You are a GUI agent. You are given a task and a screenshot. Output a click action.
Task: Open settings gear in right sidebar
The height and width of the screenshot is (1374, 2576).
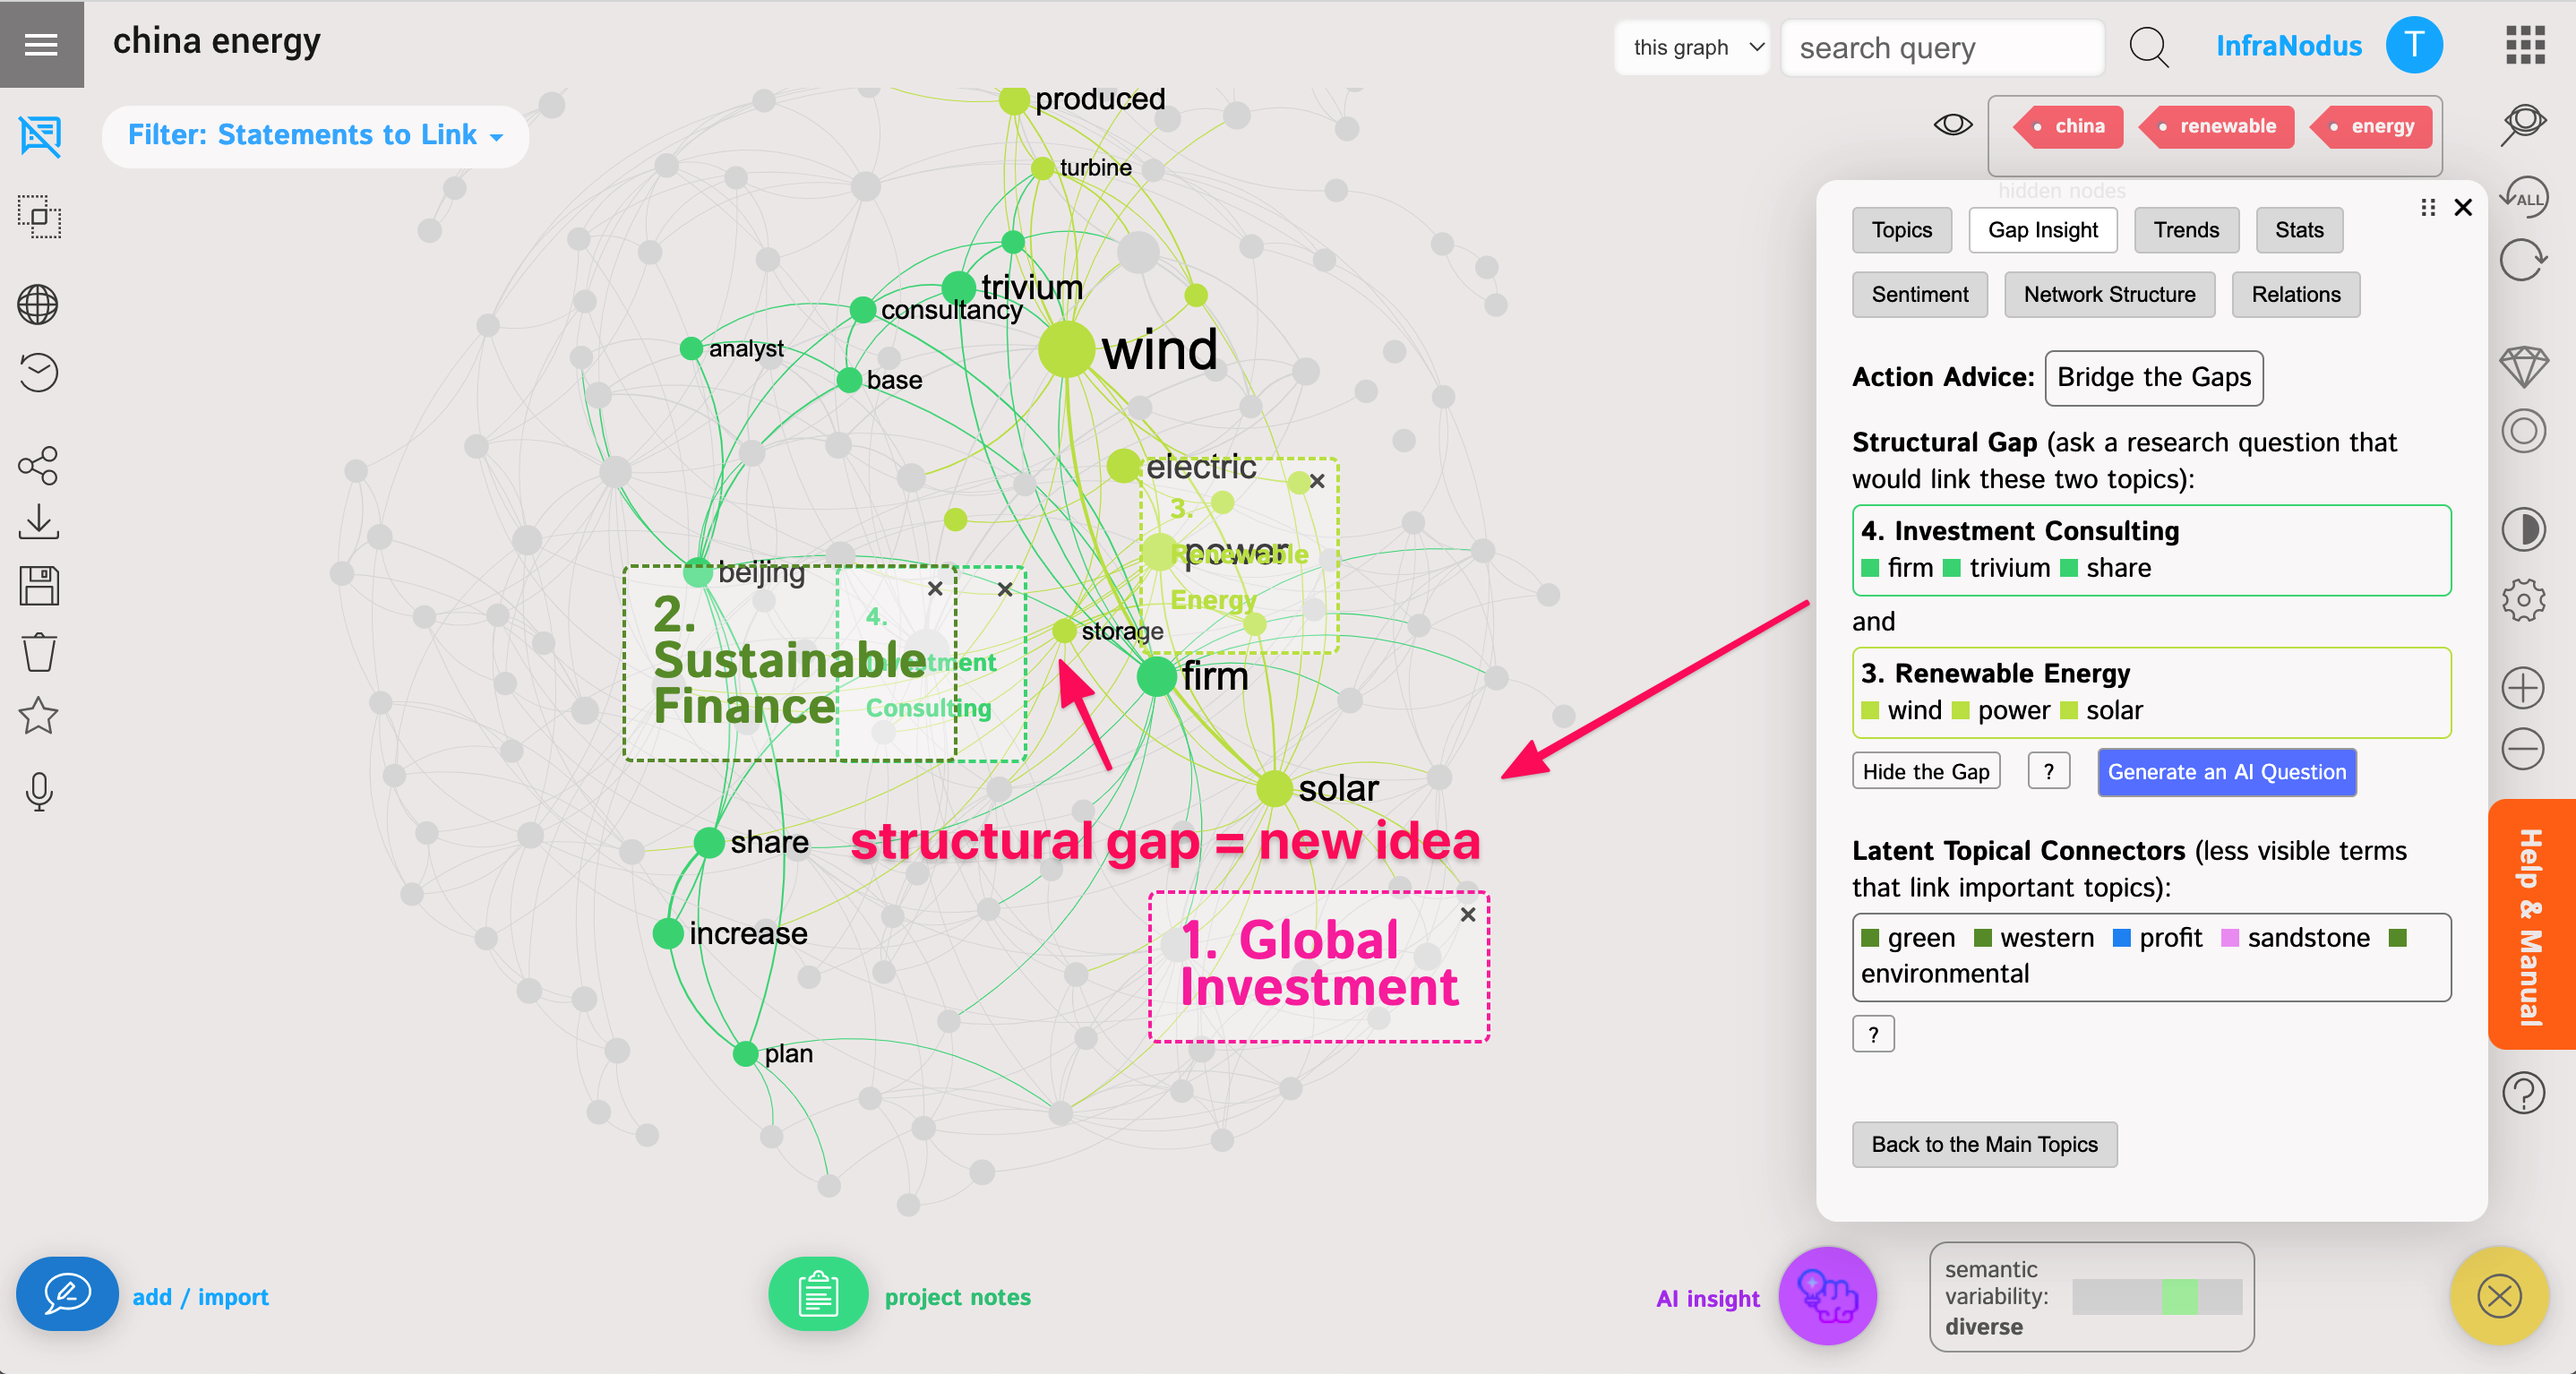pos(2523,600)
